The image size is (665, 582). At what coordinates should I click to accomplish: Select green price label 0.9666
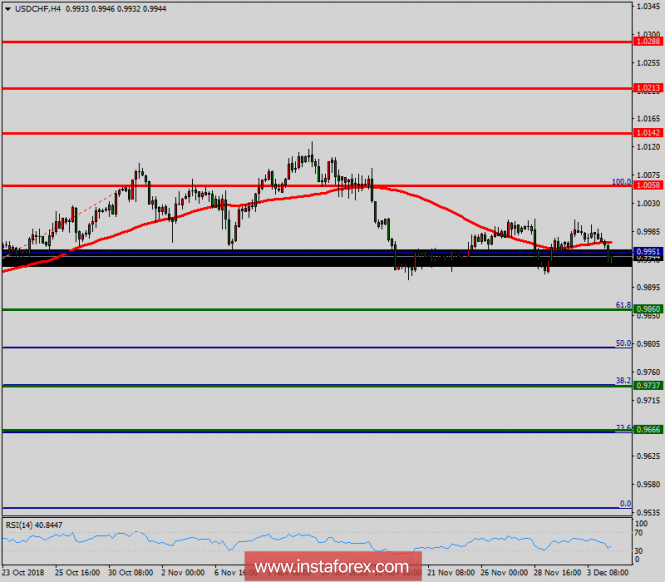[648, 429]
